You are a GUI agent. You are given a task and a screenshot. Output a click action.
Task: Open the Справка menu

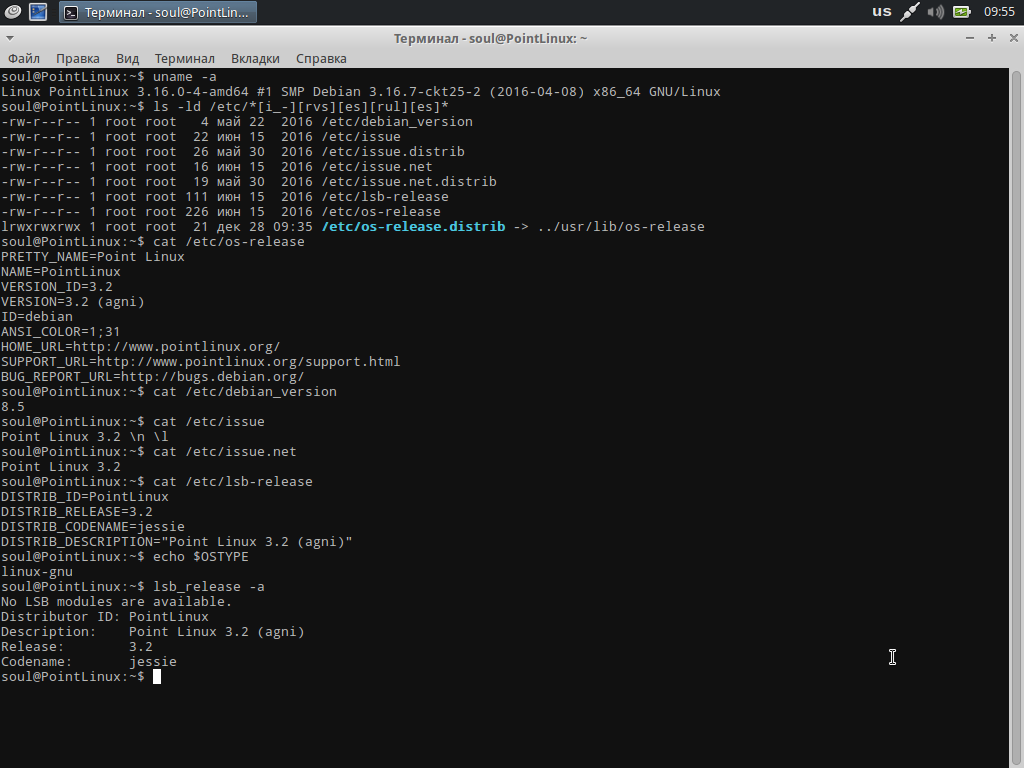coord(321,58)
